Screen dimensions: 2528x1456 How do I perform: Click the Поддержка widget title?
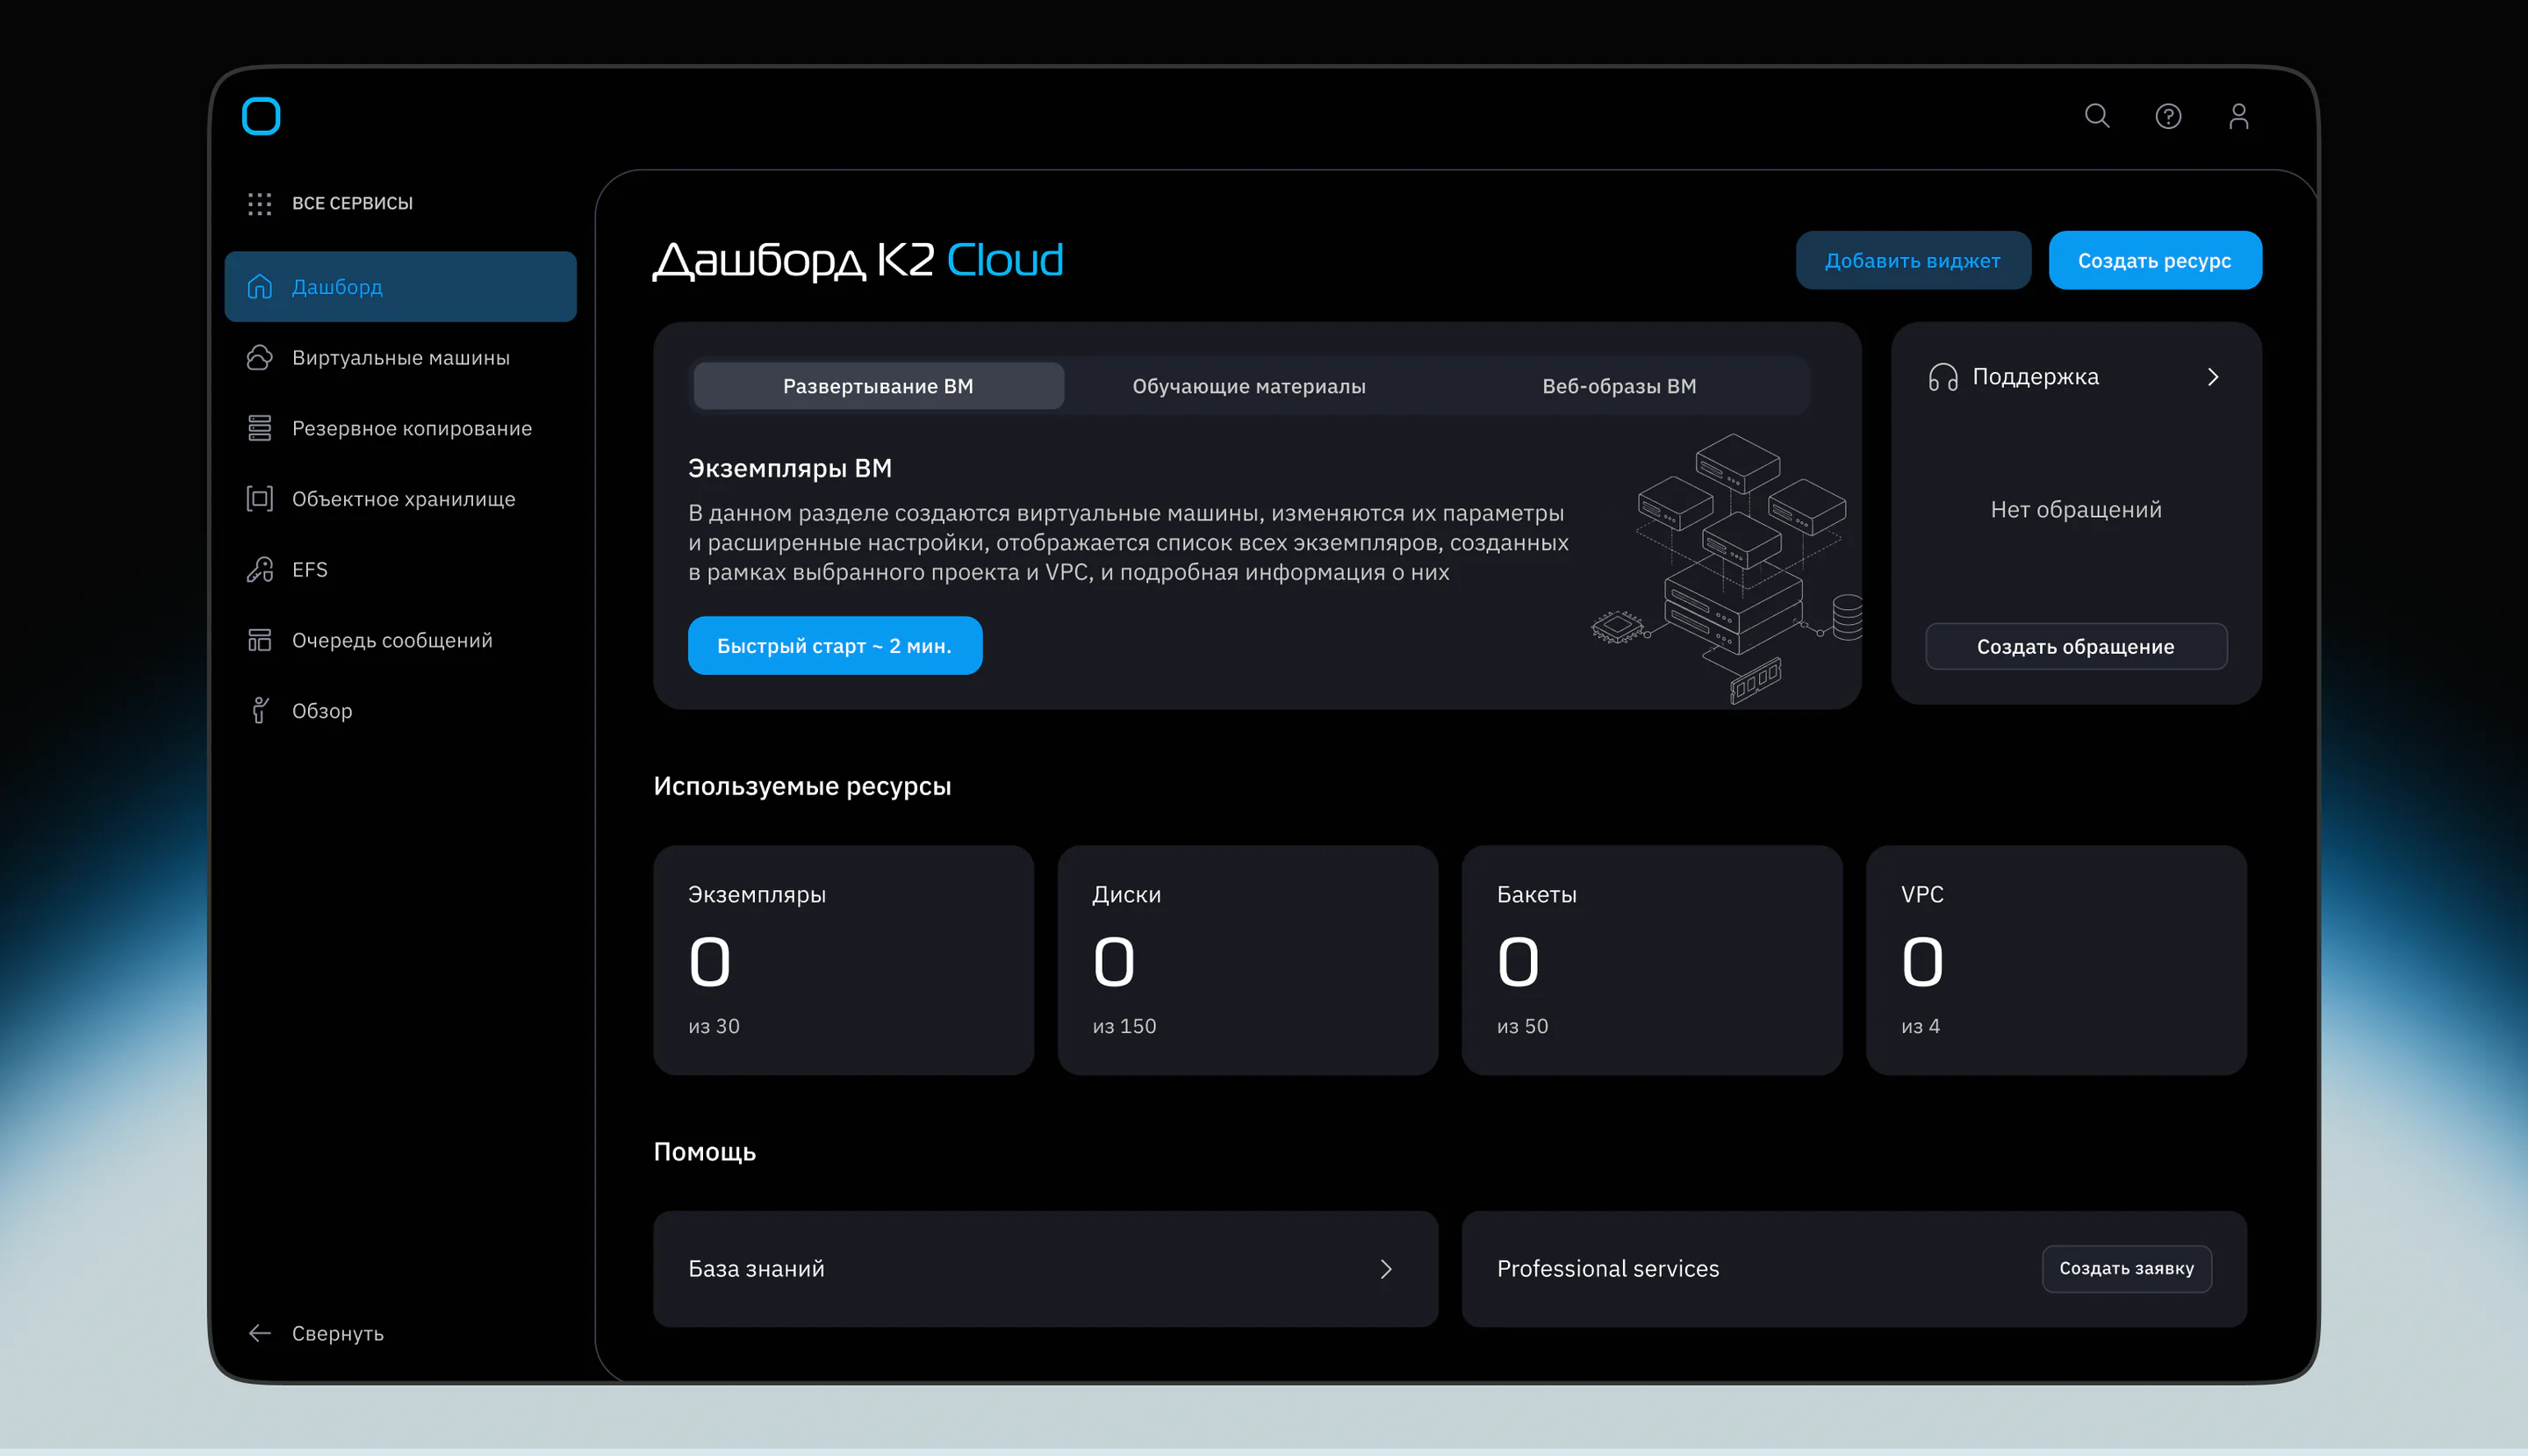2035,377
